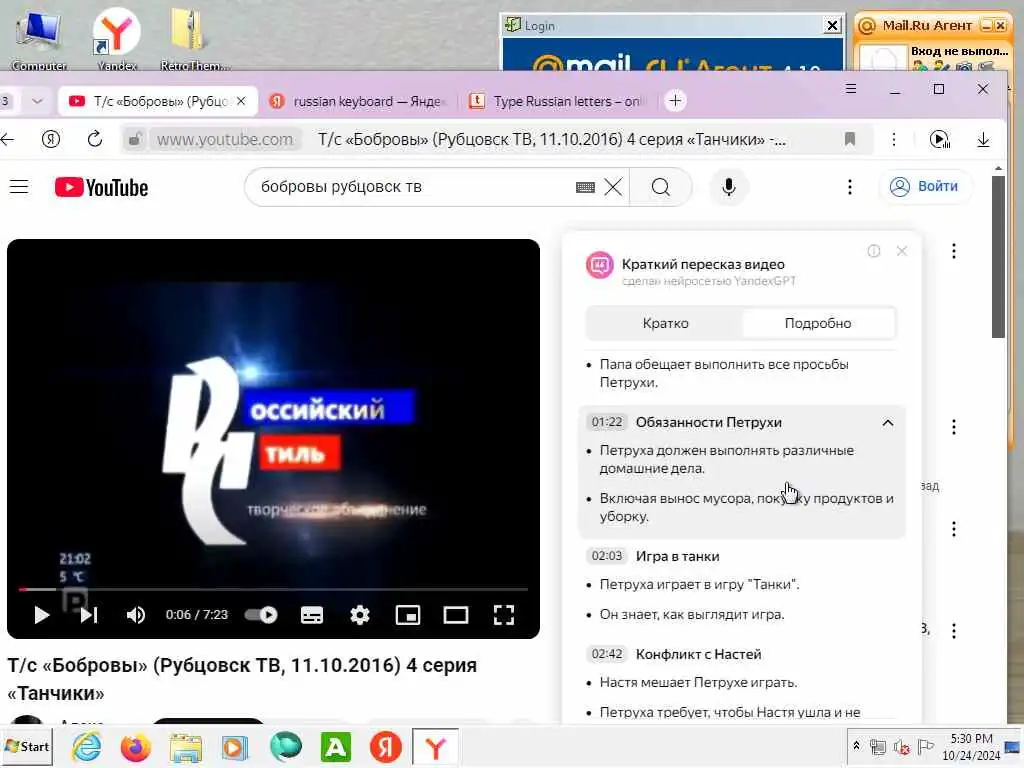Launch Internet Explorer from taskbar
The height and width of the screenshot is (768, 1024).
tap(86, 747)
